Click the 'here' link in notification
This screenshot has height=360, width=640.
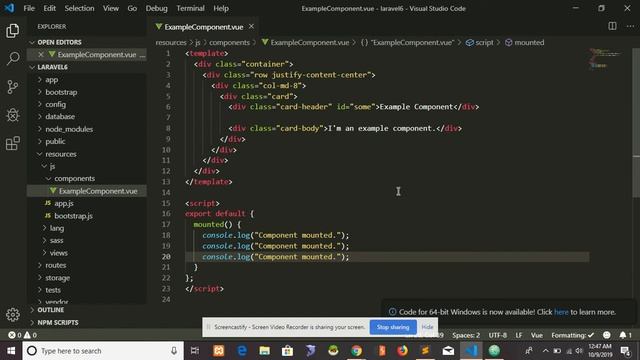[561, 312]
